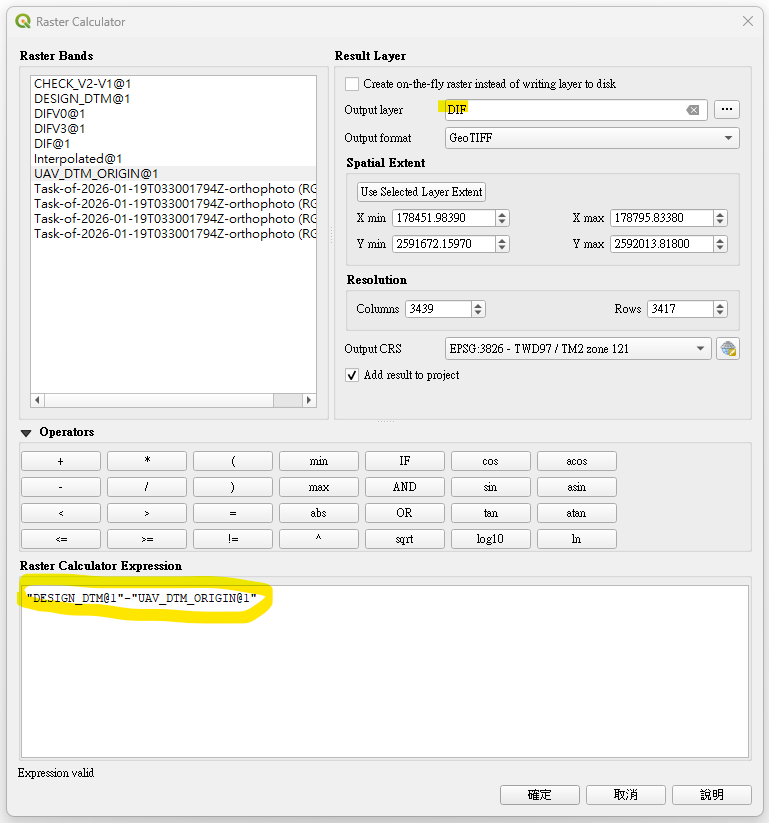
Task: Increment the X min value arrow
Action: pyautogui.click(x=502, y=214)
